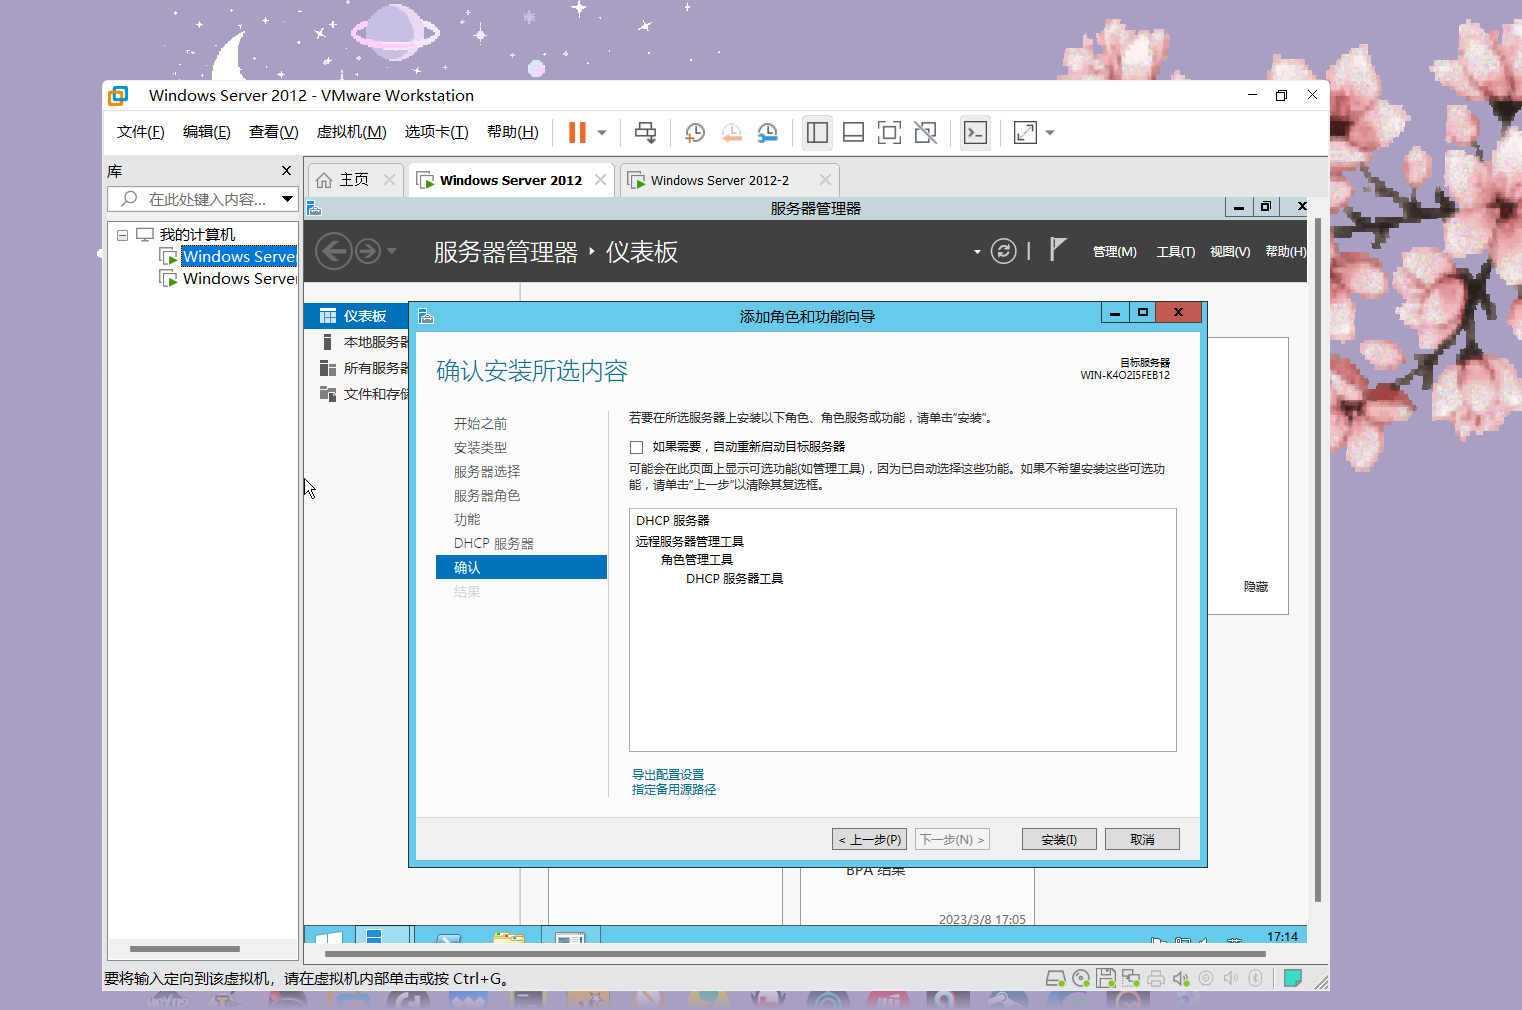Click the hard disk status icon in VMware

(1055, 979)
